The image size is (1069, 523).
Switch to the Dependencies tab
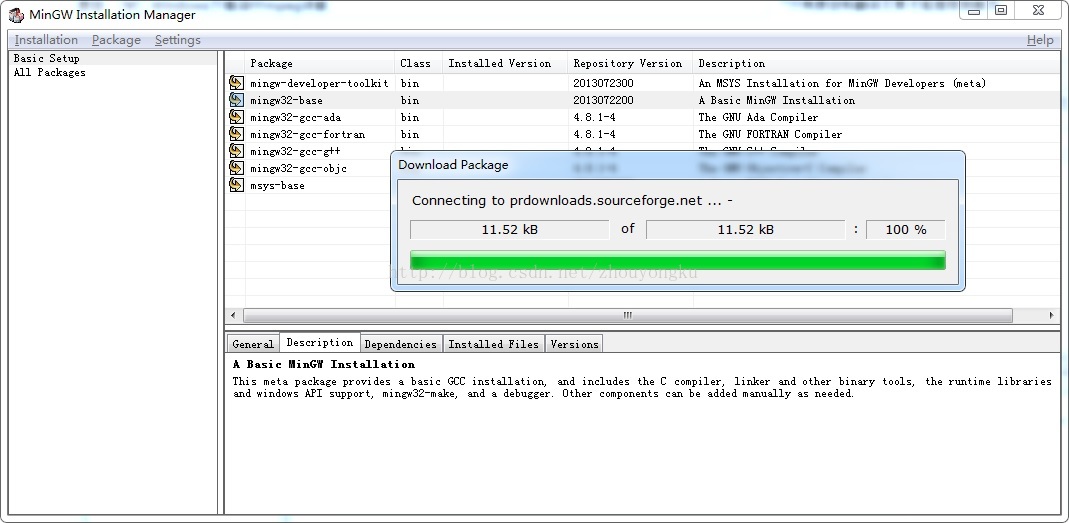click(x=401, y=344)
